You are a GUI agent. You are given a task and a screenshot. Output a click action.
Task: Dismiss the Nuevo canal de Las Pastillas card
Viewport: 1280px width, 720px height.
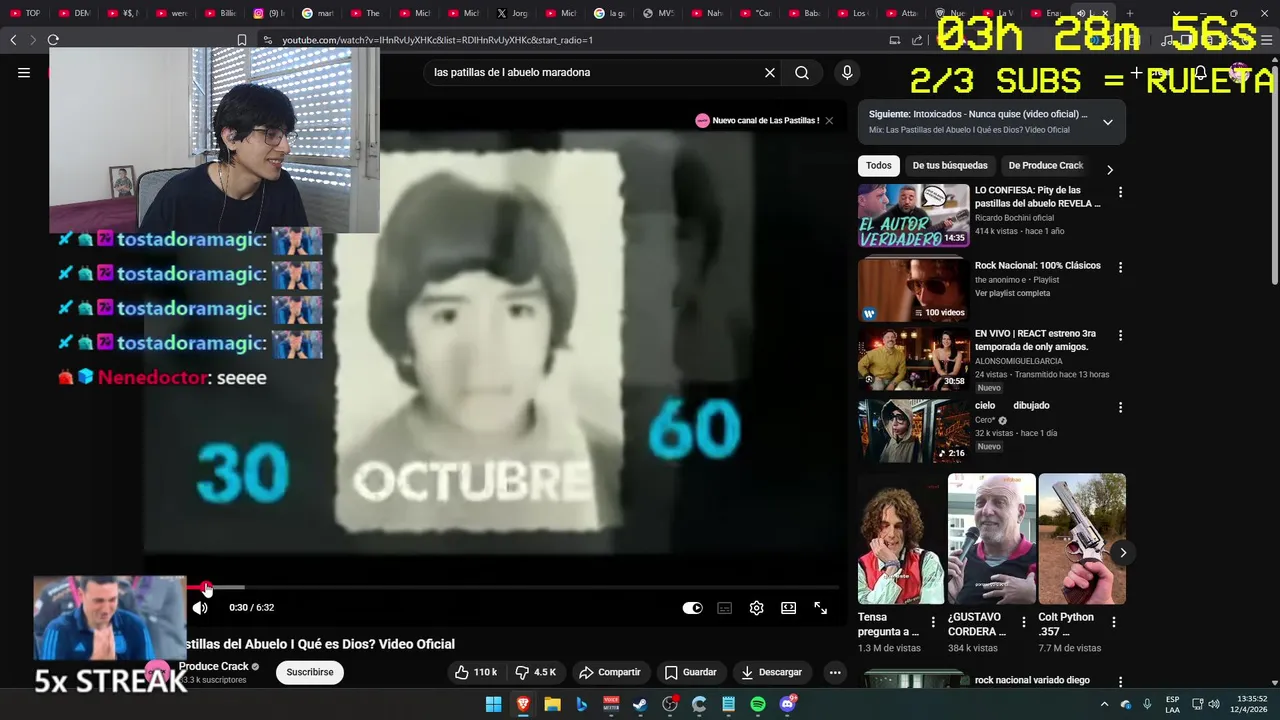click(829, 121)
